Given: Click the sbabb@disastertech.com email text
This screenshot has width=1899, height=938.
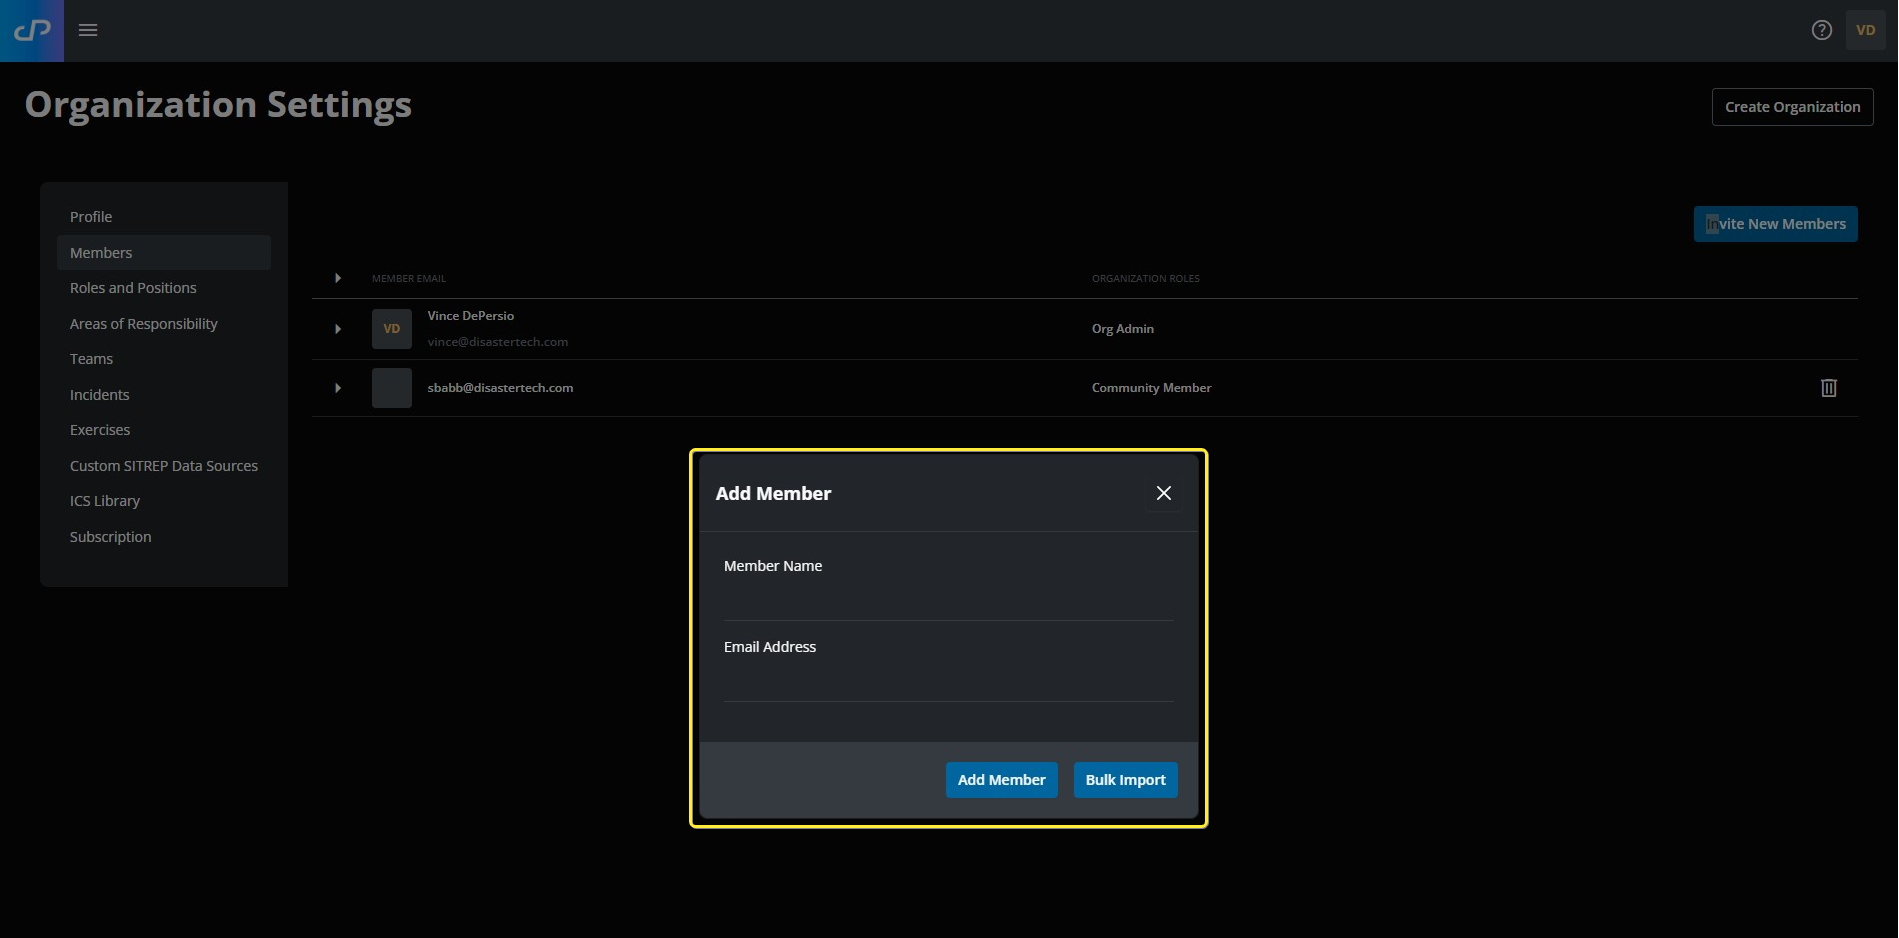Looking at the screenshot, I should pos(500,388).
